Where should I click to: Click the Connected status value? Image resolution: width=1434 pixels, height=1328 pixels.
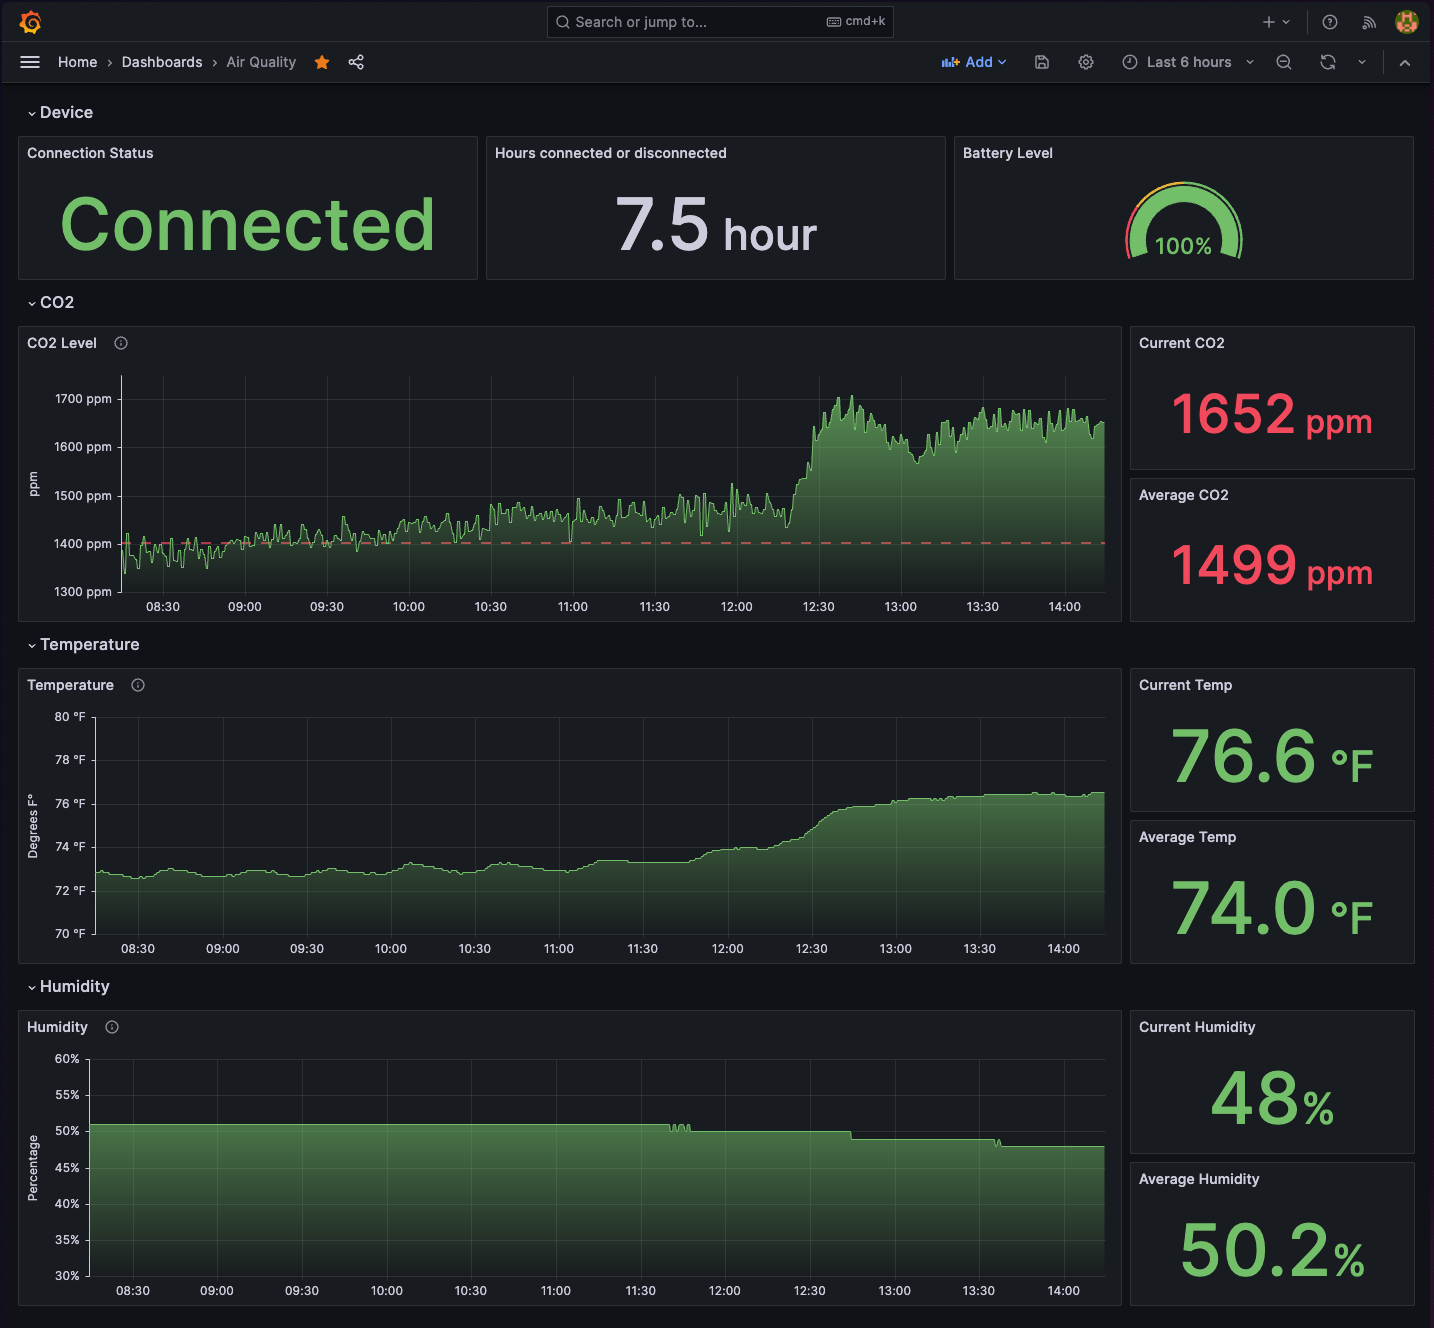click(x=248, y=224)
